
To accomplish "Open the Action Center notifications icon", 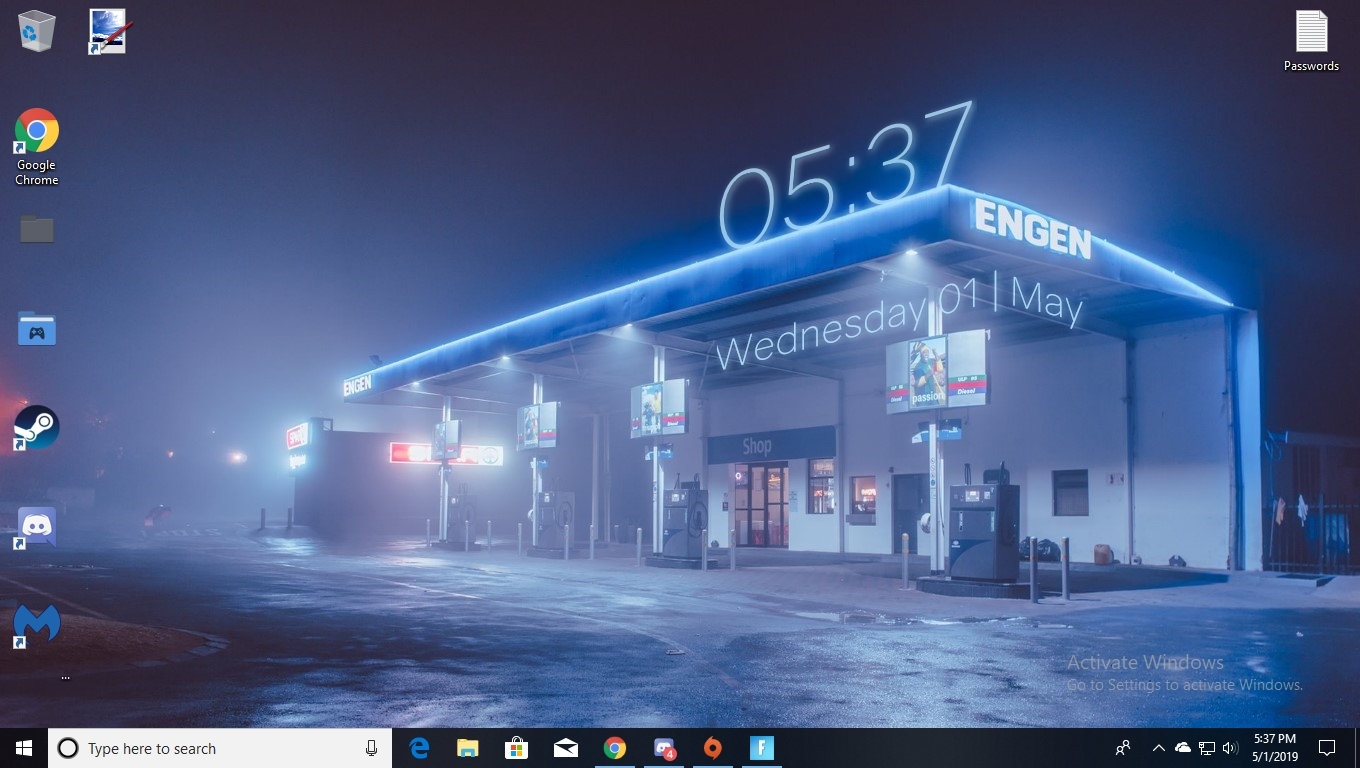I will (1327, 748).
